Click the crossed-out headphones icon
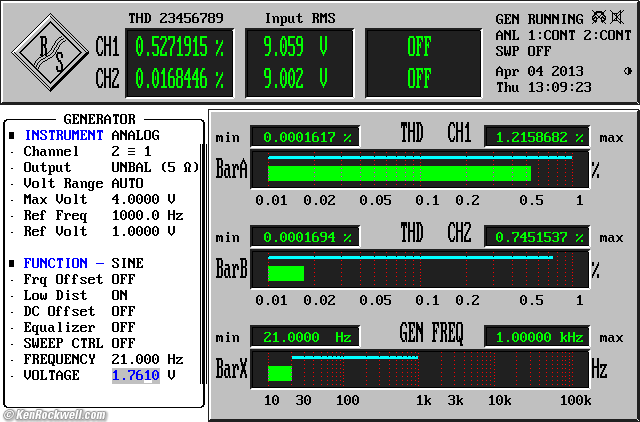 [600, 18]
